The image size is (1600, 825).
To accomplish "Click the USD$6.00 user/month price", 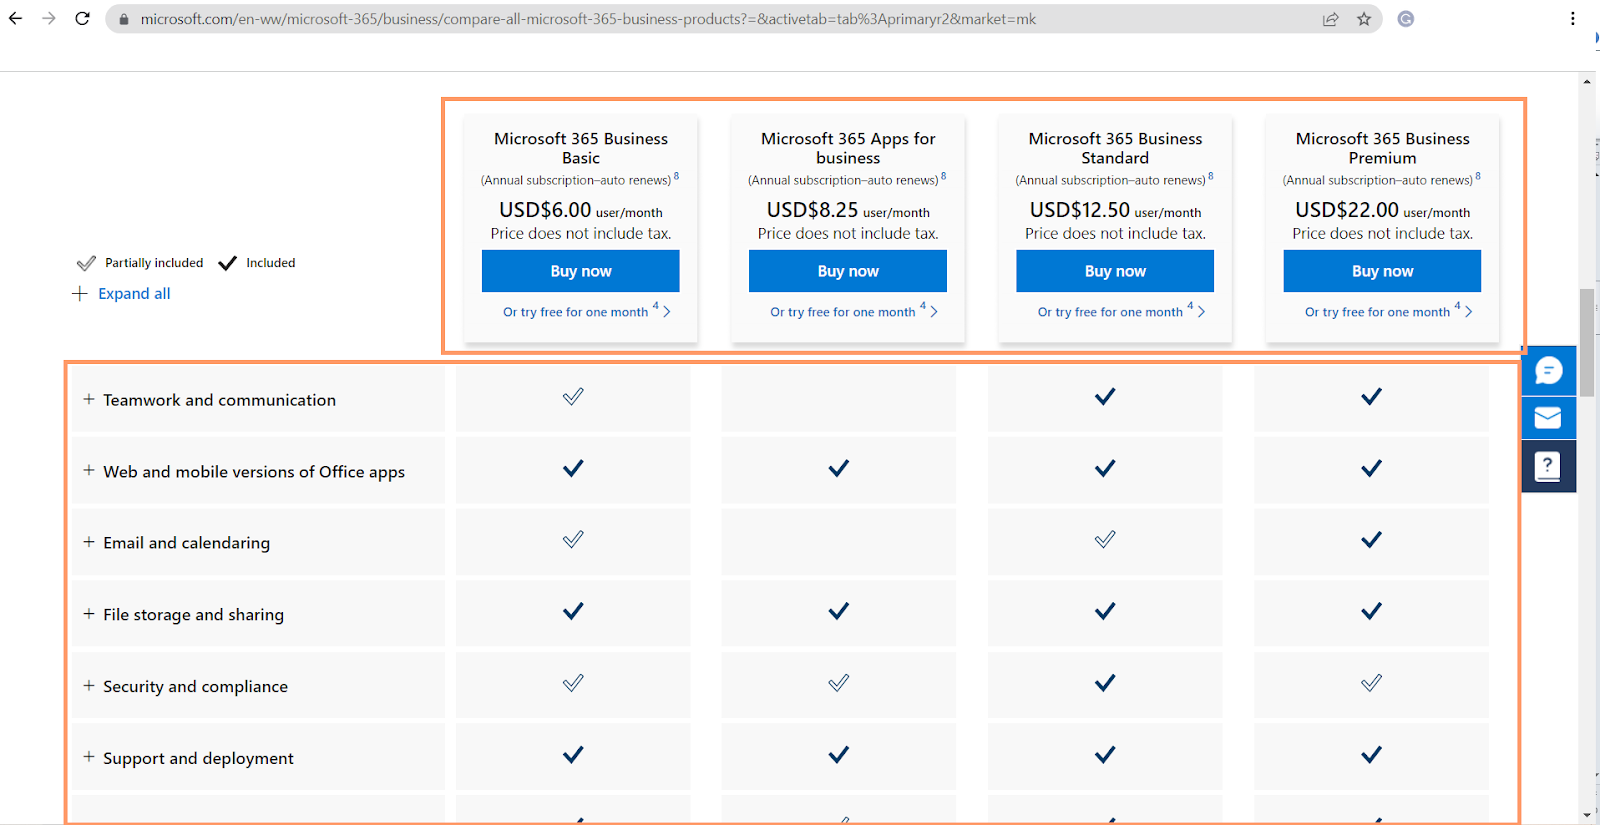I will pyautogui.click(x=581, y=210).
